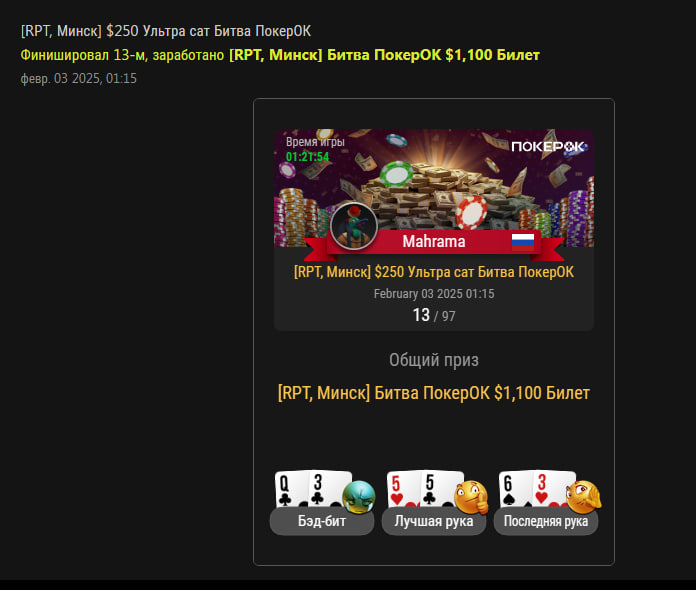Click the orange tournament name inside the card
The width and height of the screenshot is (696, 590).
pyautogui.click(x=434, y=272)
